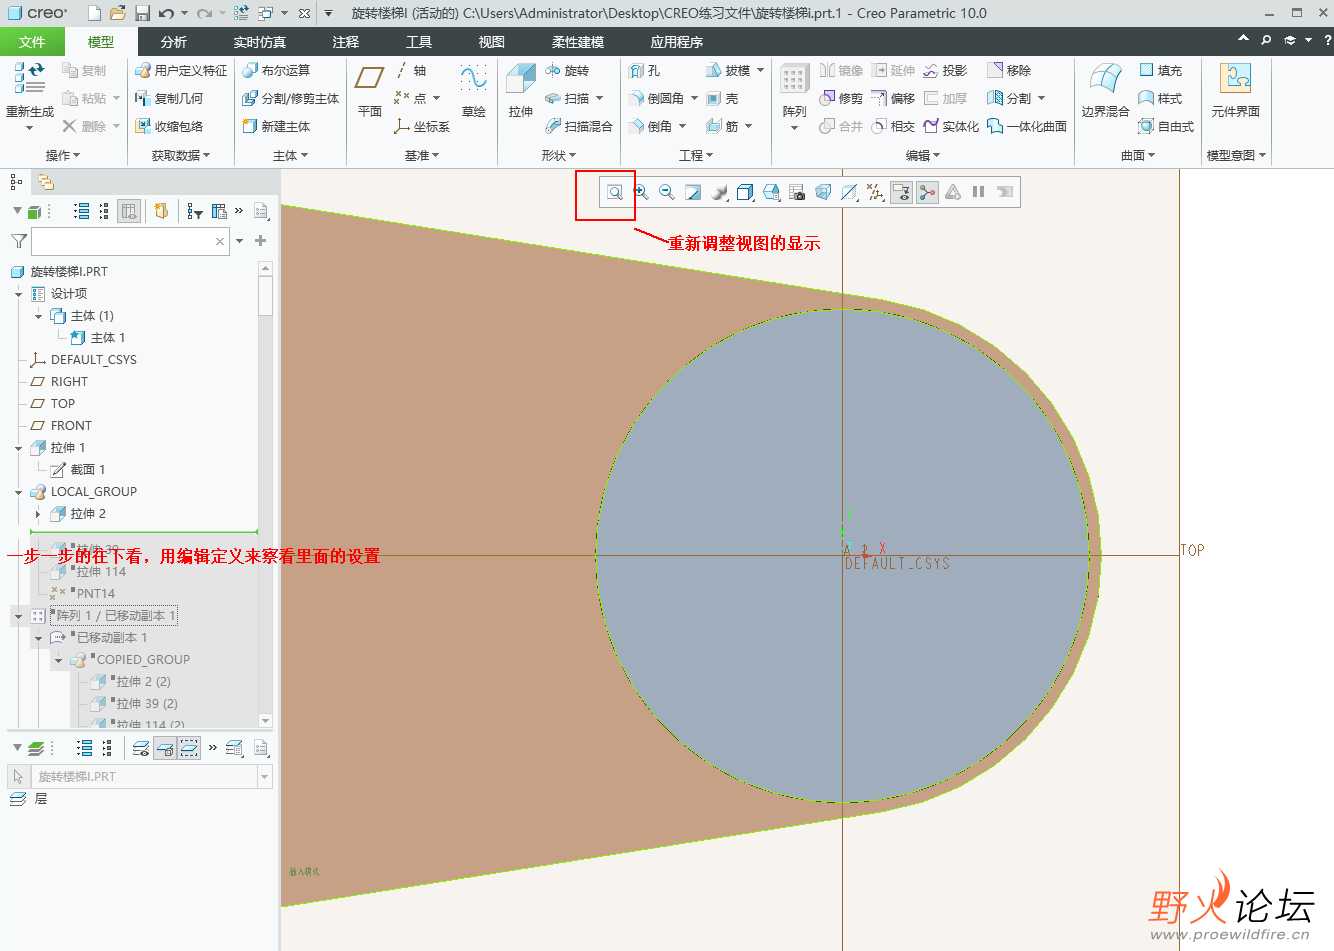
Task: Click the Fill (填充) surface tool
Action: tap(1160, 71)
